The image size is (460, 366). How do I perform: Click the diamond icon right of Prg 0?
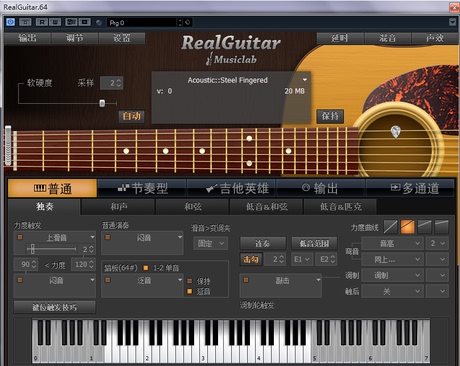click(188, 22)
